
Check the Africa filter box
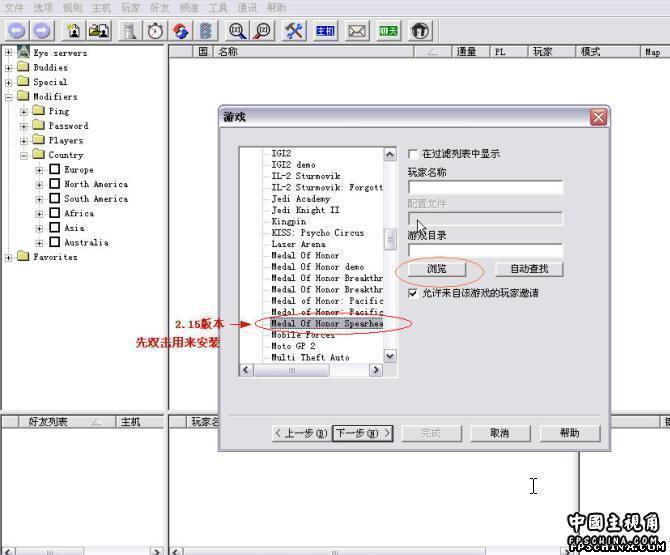point(54,213)
